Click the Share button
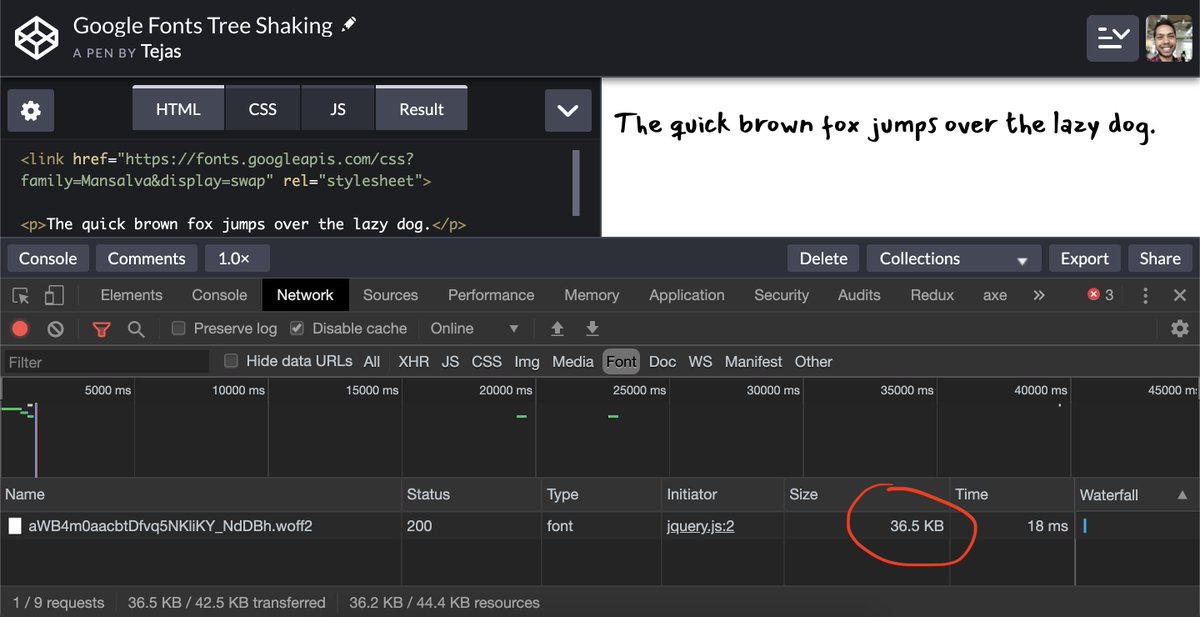The height and width of the screenshot is (617, 1200). [x=1160, y=258]
